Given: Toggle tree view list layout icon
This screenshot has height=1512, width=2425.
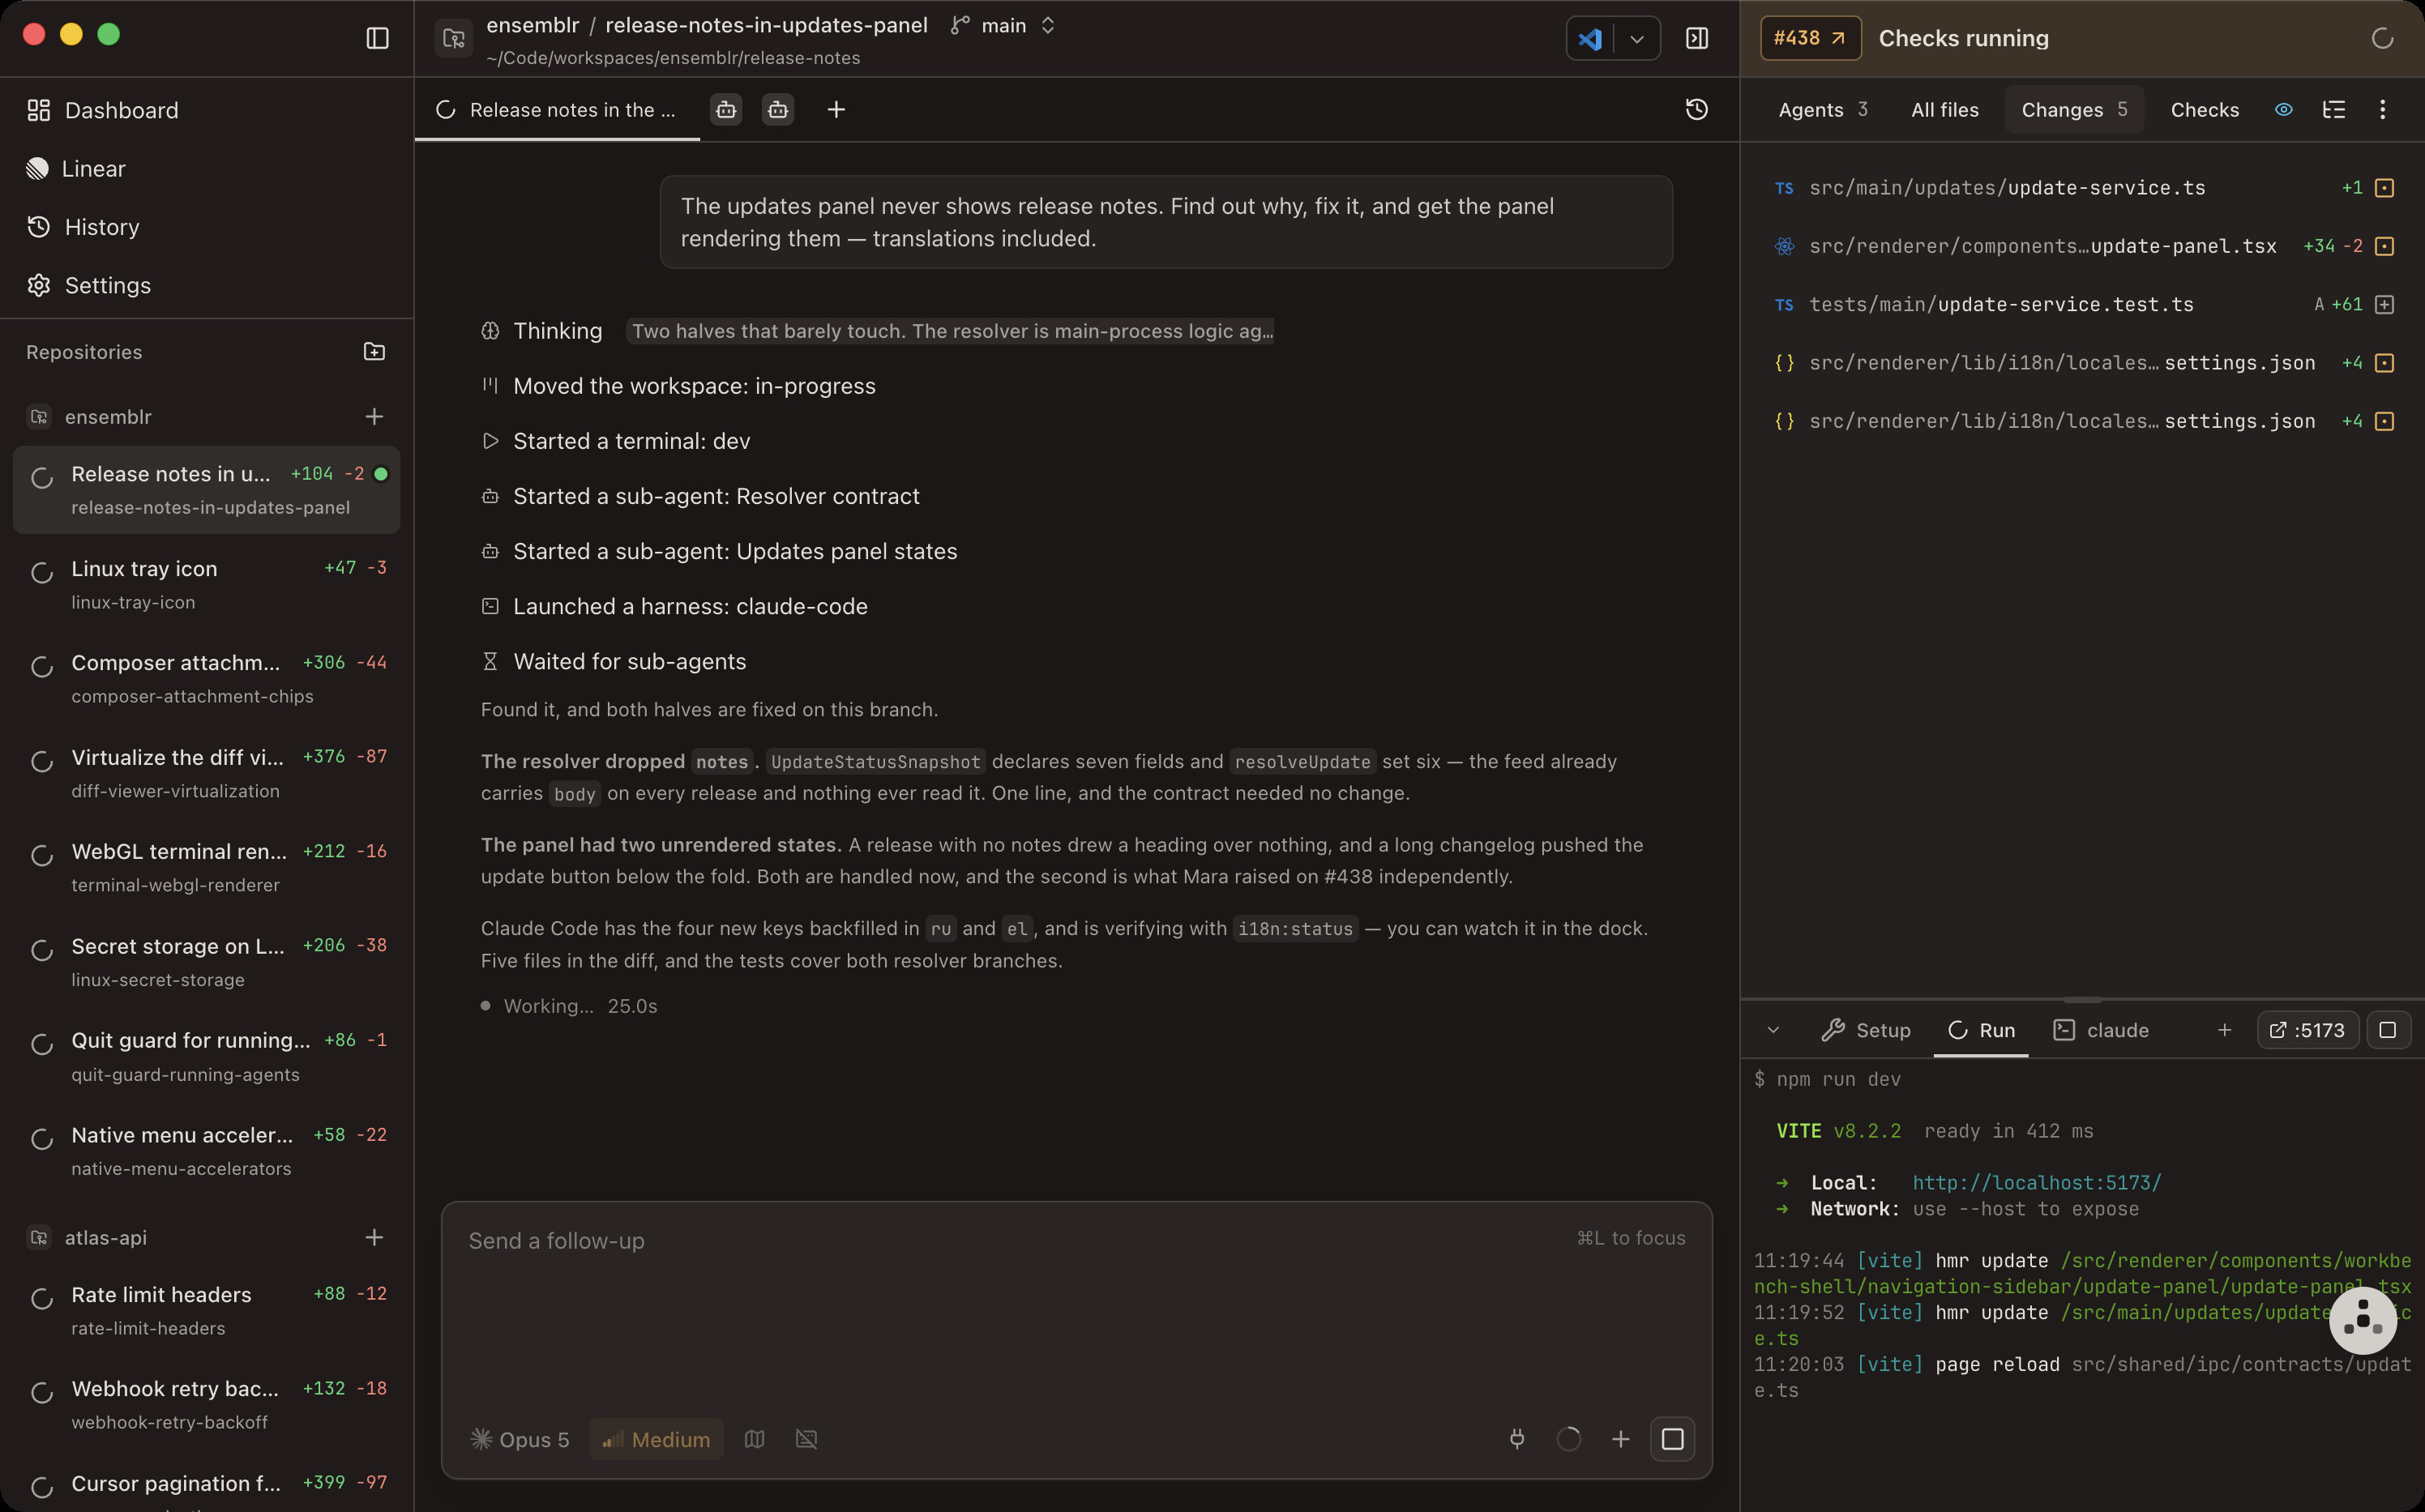Looking at the screenshot, I should [2334, 110].
